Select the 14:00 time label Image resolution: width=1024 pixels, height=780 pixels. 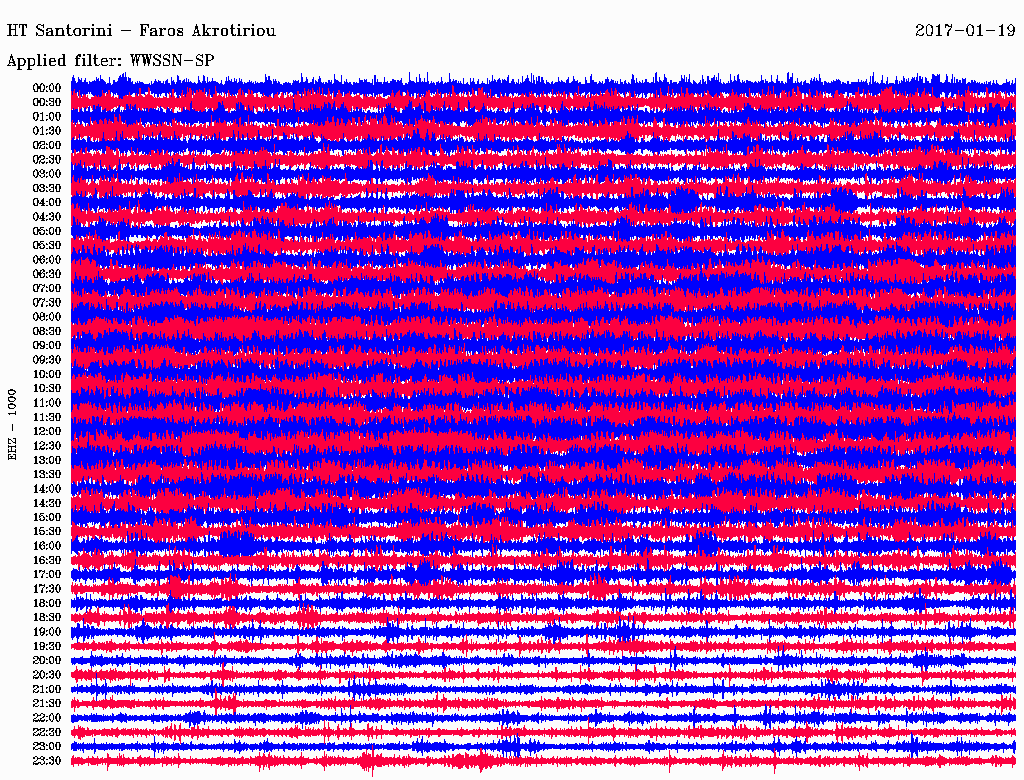[x=47, y=489]
